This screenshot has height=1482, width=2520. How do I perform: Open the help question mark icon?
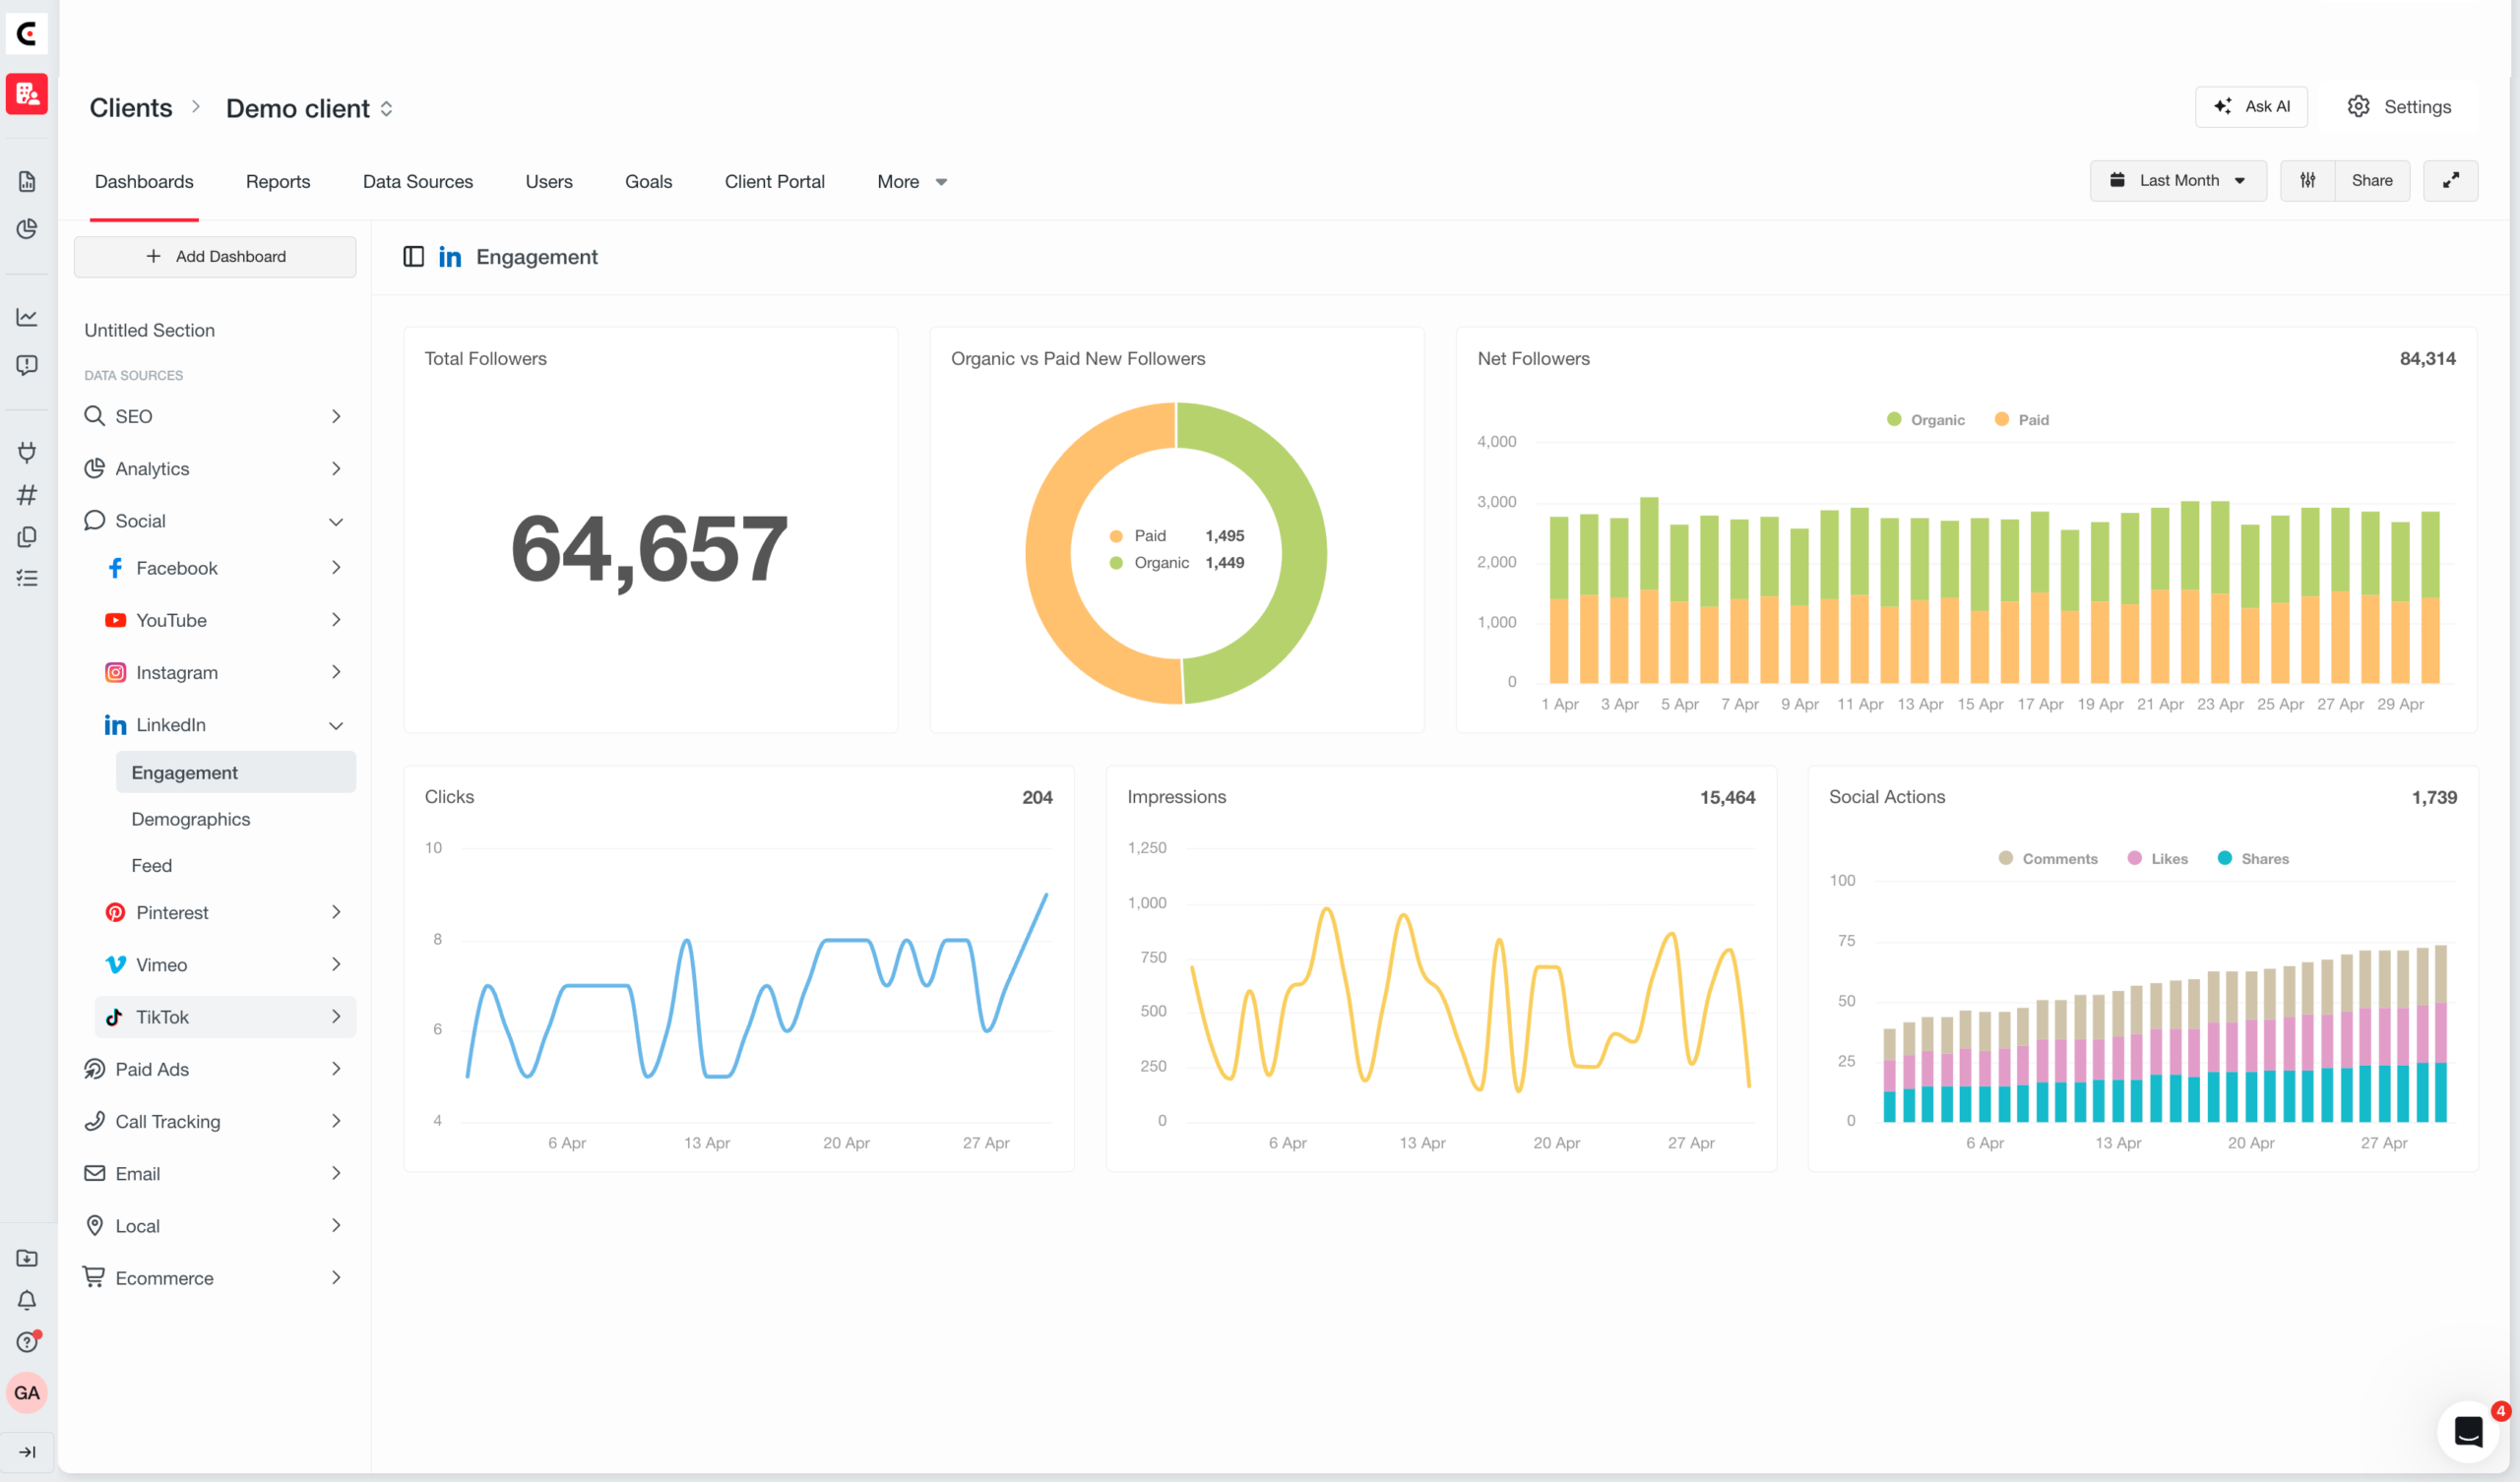coord(27,1342)
